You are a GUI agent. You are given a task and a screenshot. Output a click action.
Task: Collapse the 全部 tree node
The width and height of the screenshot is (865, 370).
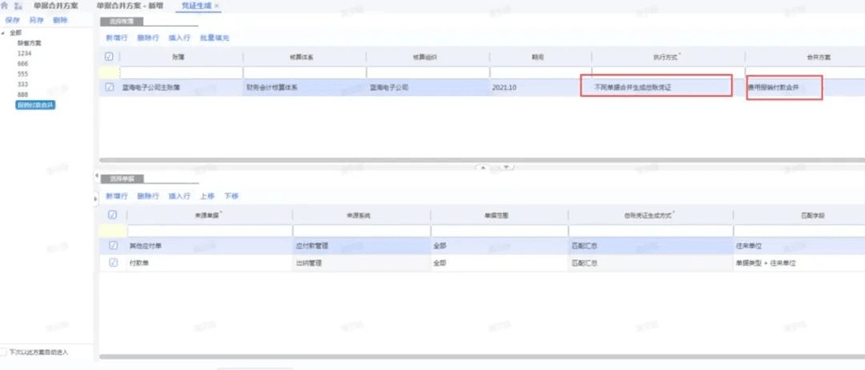[4, 33]
